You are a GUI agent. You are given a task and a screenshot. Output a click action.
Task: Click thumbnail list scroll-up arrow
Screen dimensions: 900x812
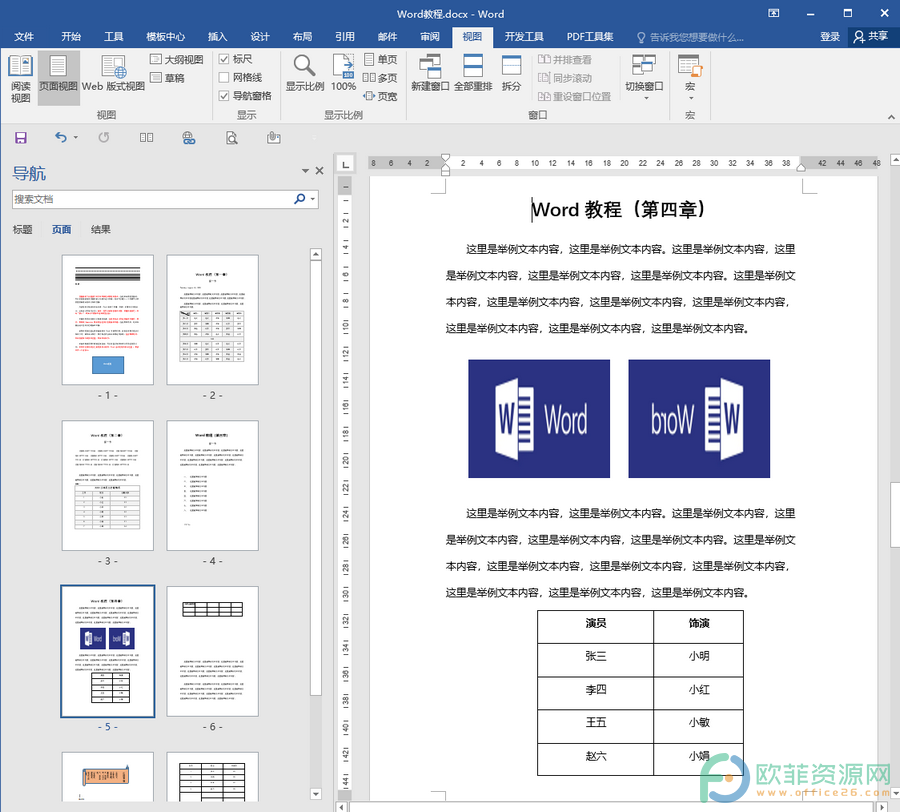316,254
